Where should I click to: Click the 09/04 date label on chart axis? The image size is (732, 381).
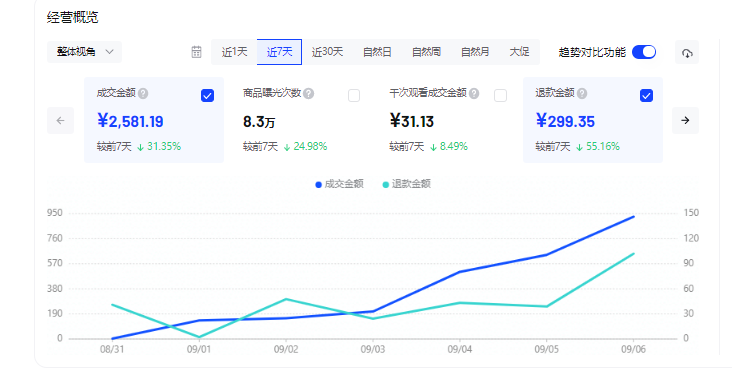pyautogui.click(x=460, y=349)
